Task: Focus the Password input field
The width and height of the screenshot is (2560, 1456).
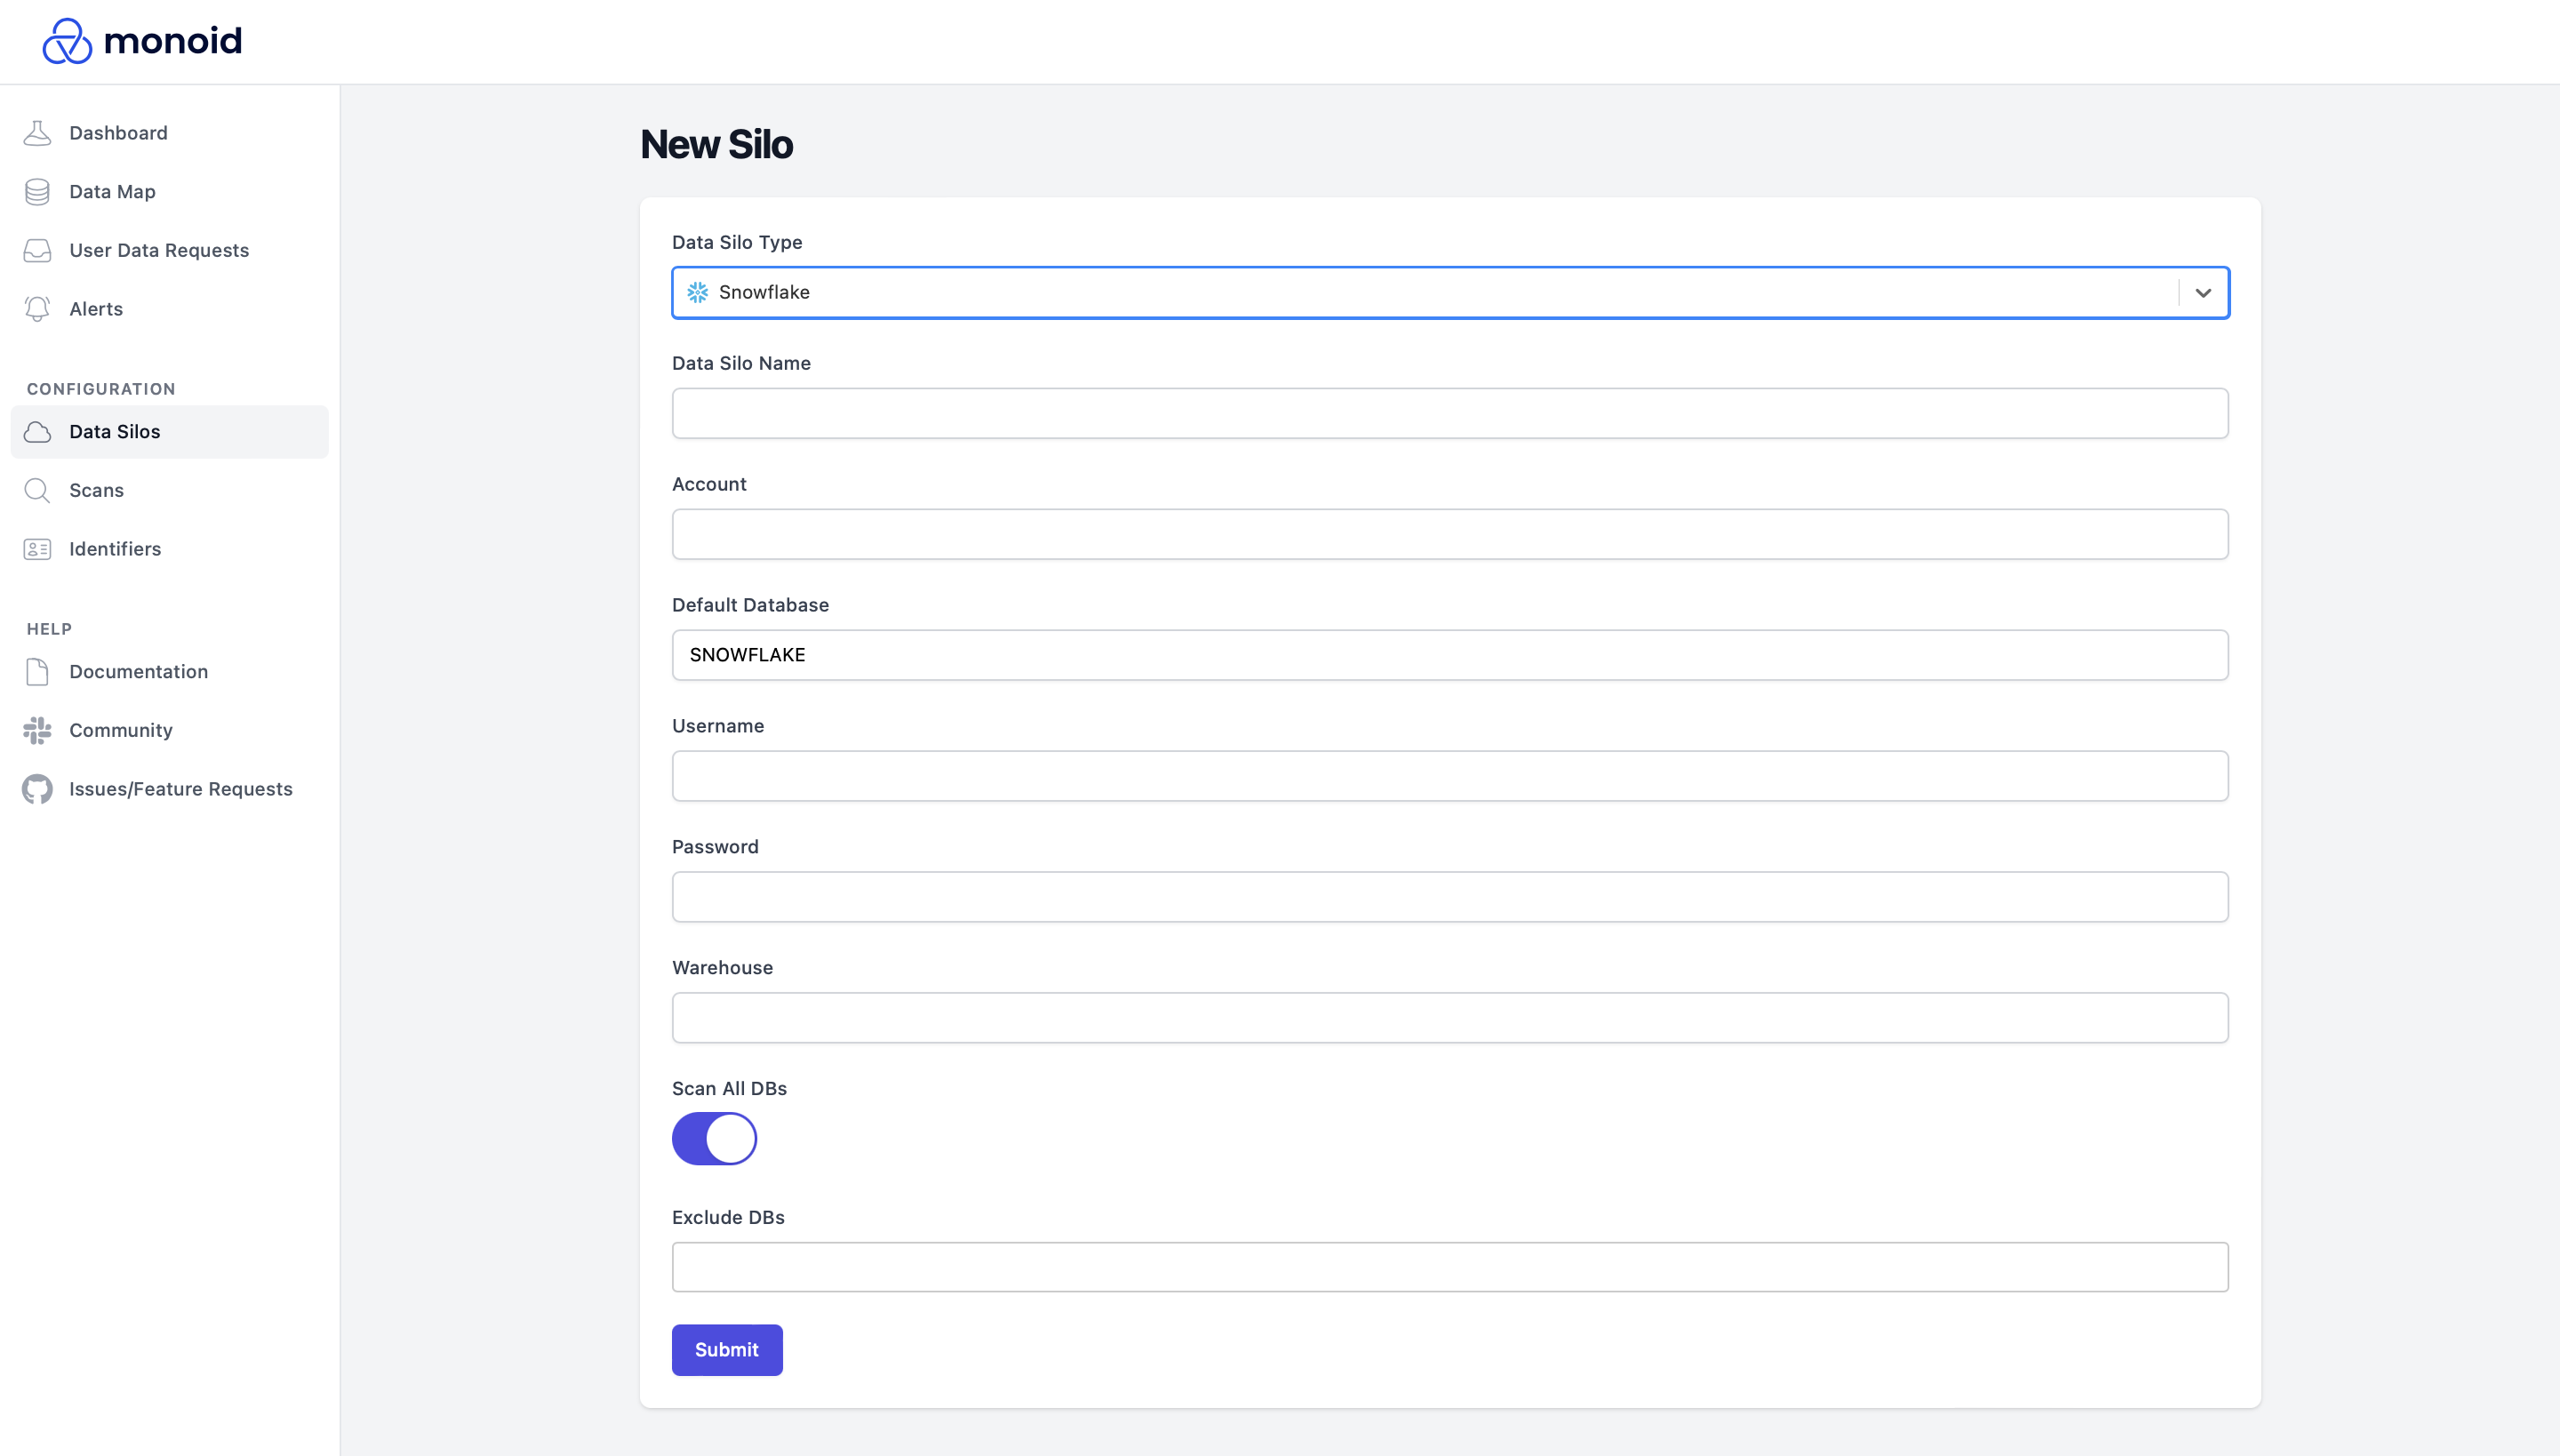Action: (x=1450, y=897)
